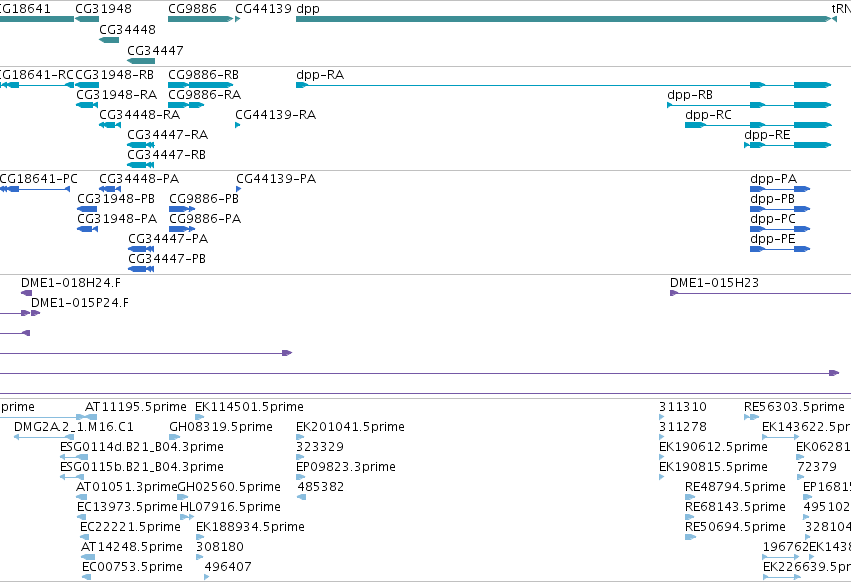This screenshot has height=582, width=851.
Task: Select the EP09823.3prime EST
Action: [301, 477]
